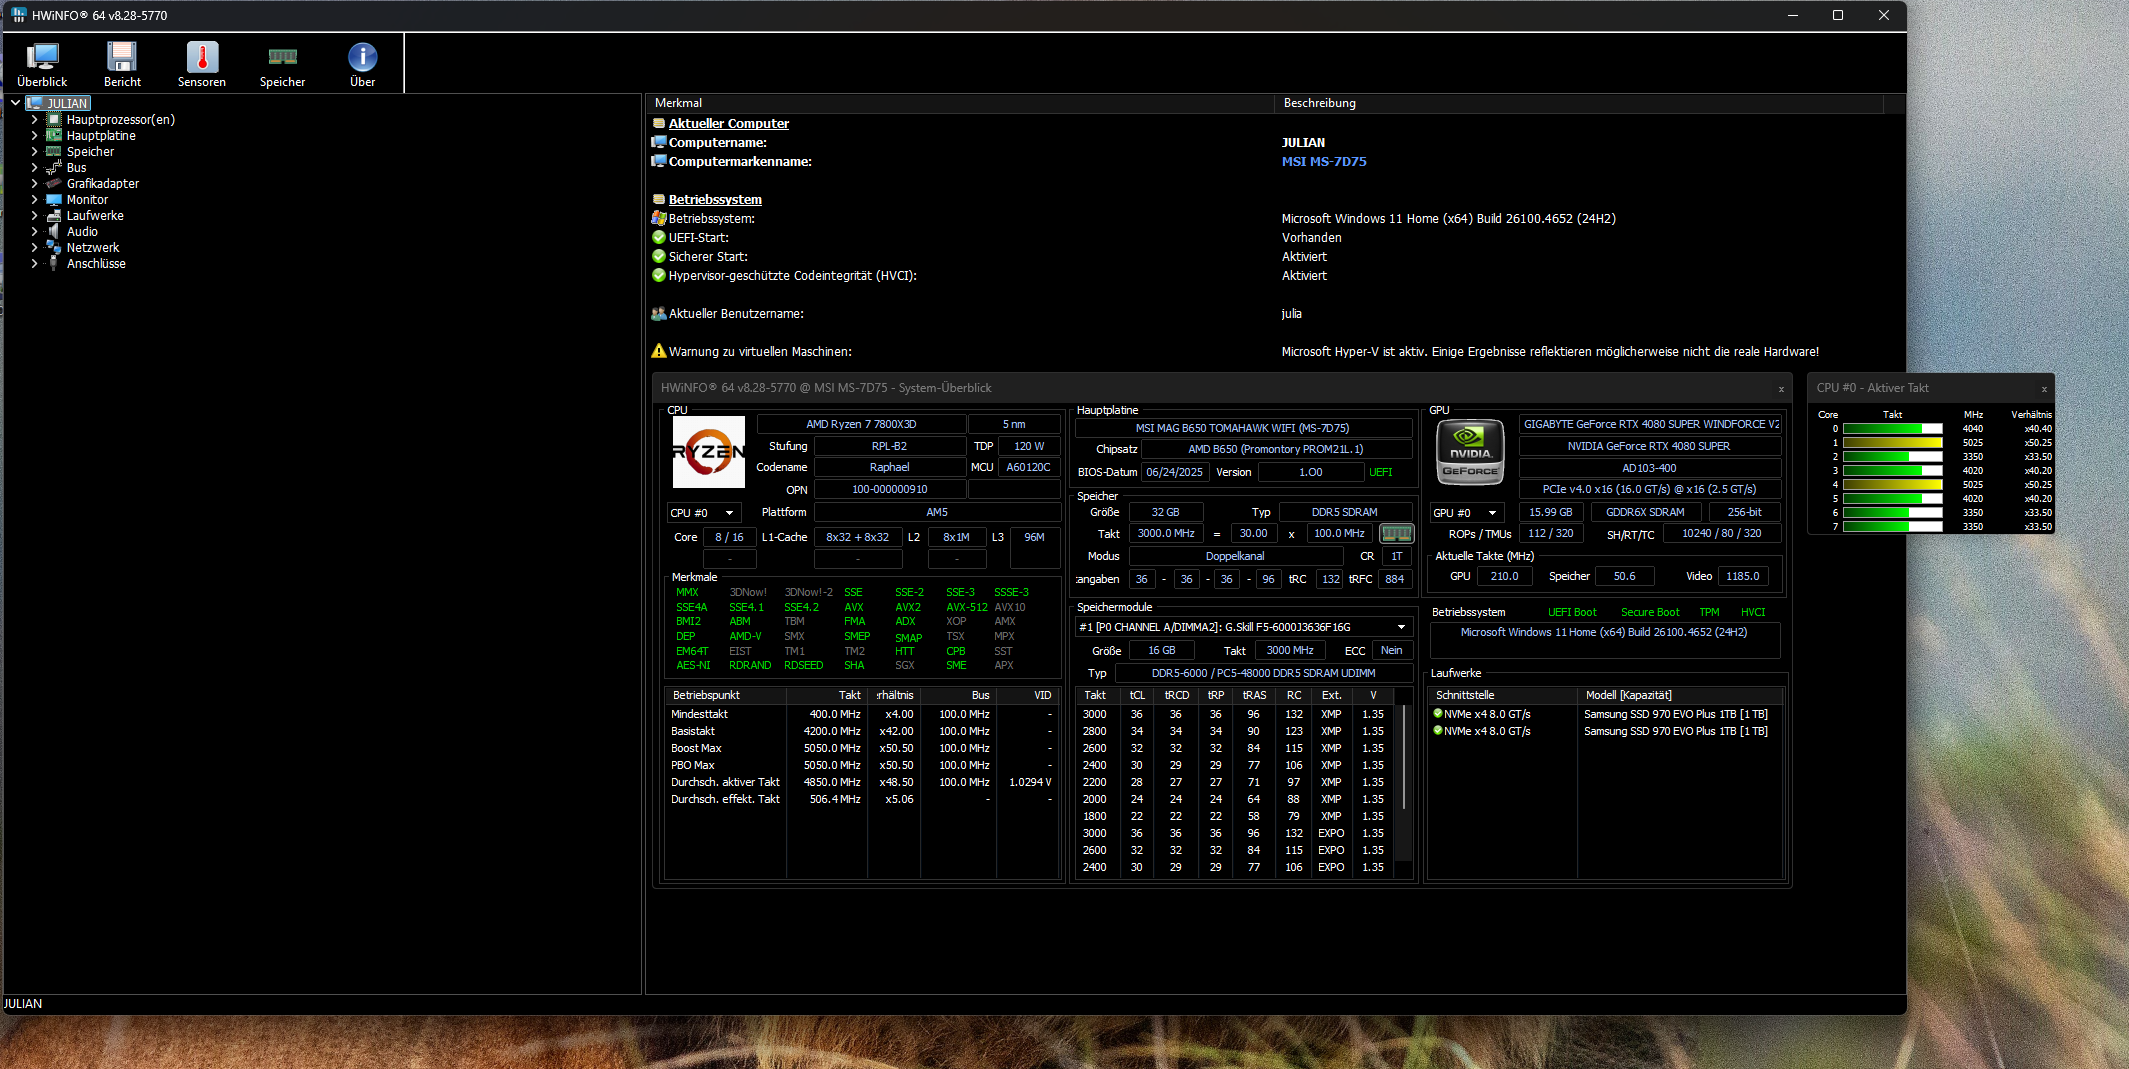This screenshot has width=2129, height=1069.
Task: Click the Core 0 clock bar
Action: tap(1892, 429)
